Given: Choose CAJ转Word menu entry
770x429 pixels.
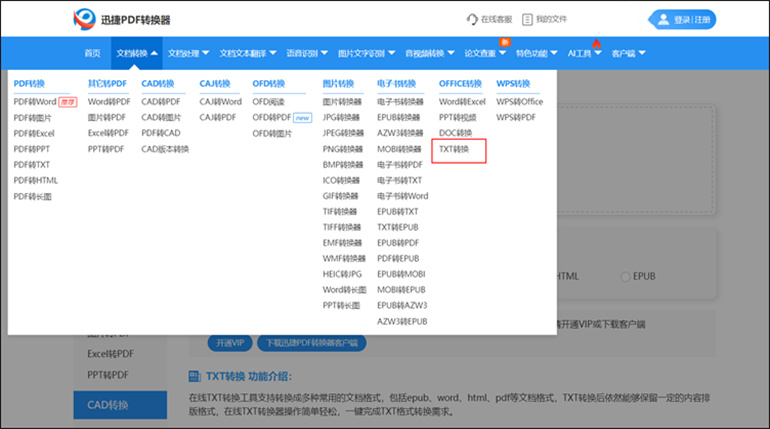Looking at the screenshot, I should pyautogui.click(x=220, y=102).
